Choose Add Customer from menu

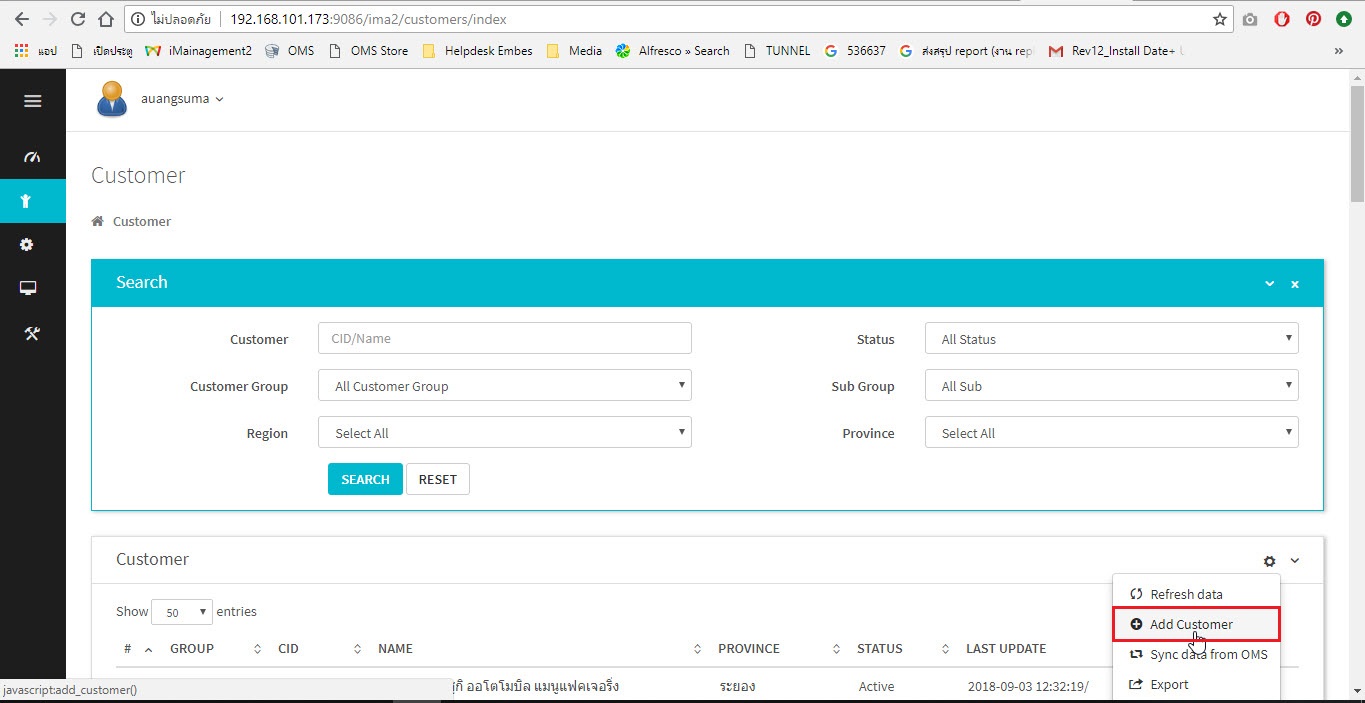tap(1196, 624)
